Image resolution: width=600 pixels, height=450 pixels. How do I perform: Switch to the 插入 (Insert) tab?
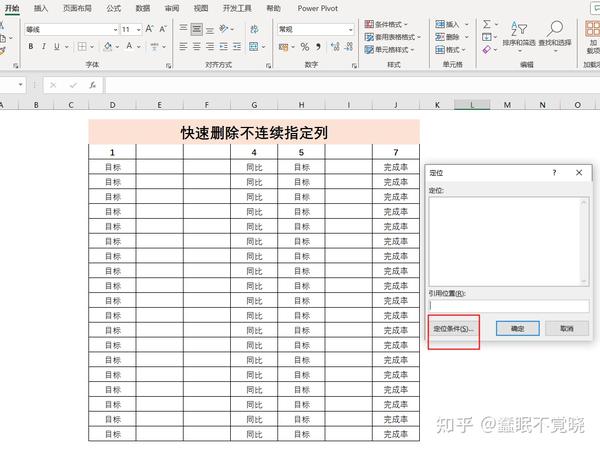tap(41, 8)
